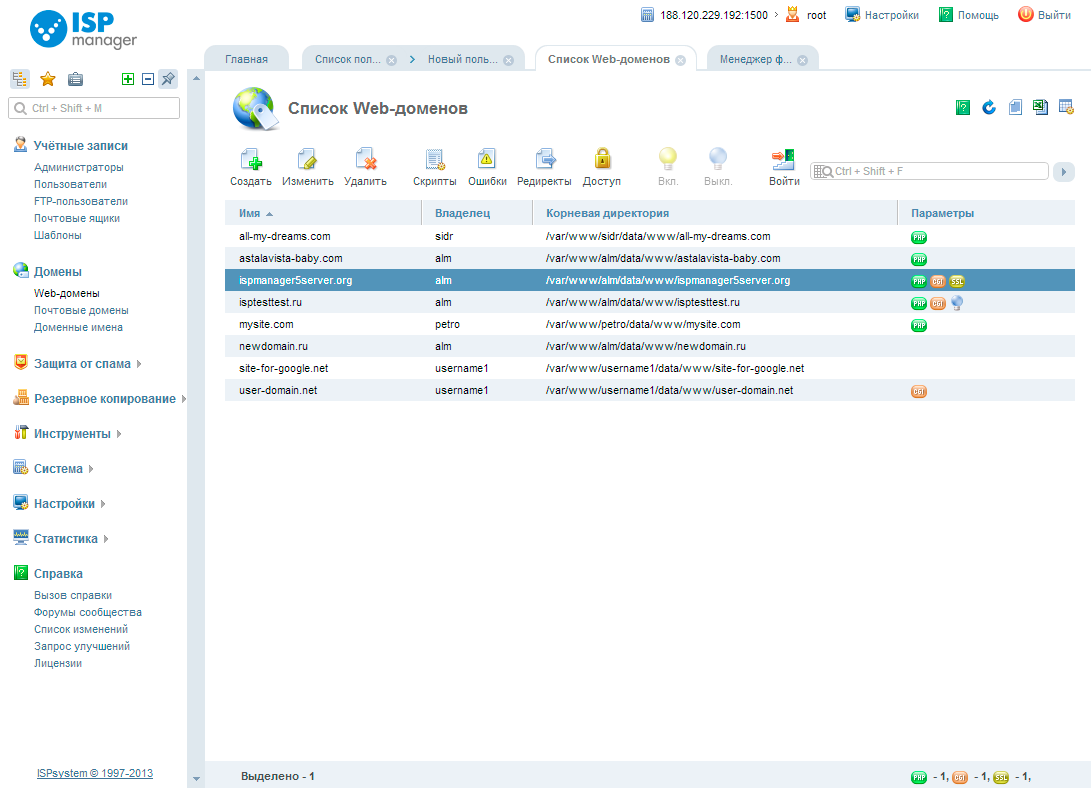The image size is (1091, 788).
Task: Click the Изменить (edit) toolbar icon
Action: 307,159
